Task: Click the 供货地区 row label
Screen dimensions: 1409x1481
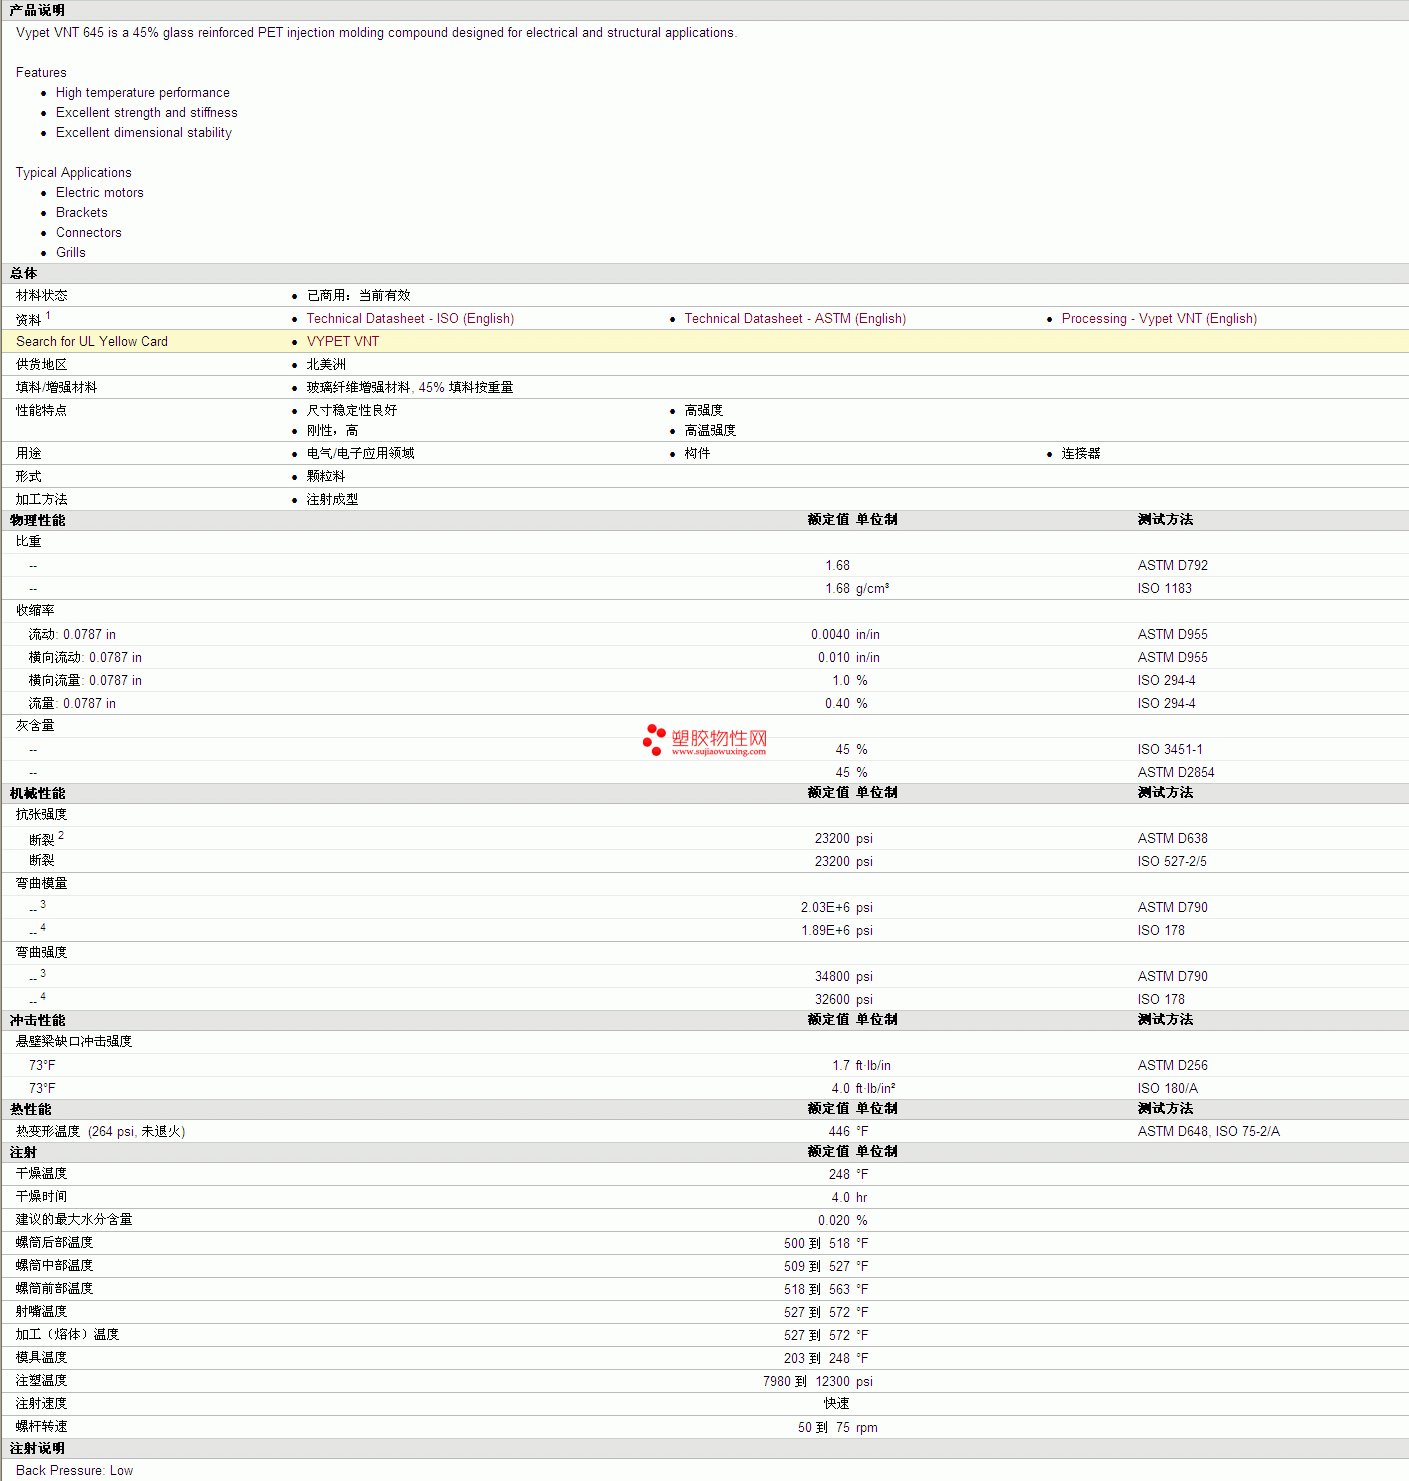Action: pos(42,365)
